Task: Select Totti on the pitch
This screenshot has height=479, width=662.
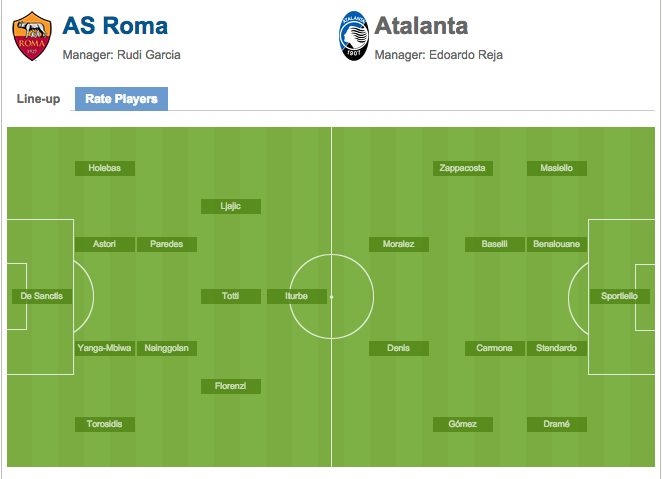Action: pos(231,296)
